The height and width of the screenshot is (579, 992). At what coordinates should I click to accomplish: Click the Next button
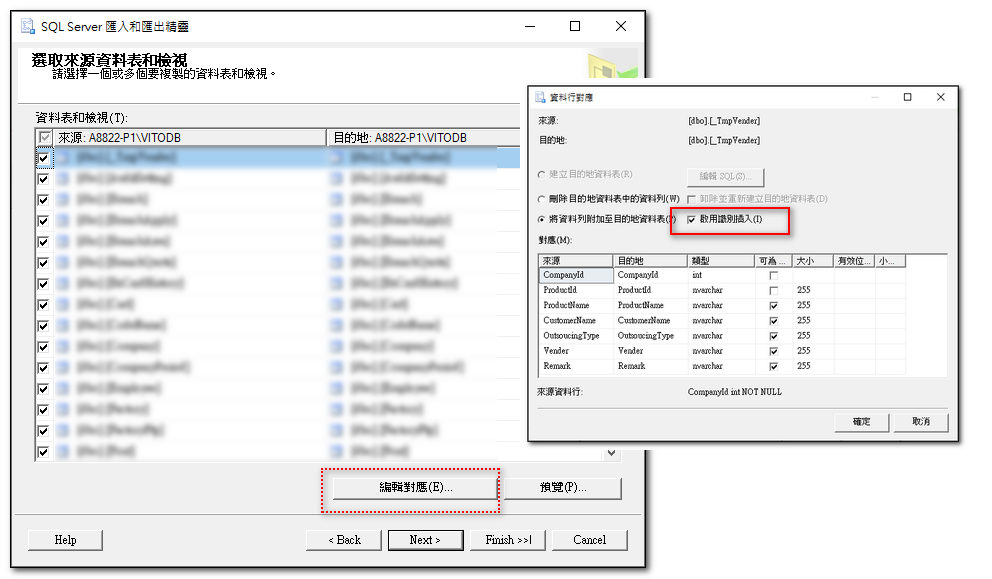tap(425, 539)
